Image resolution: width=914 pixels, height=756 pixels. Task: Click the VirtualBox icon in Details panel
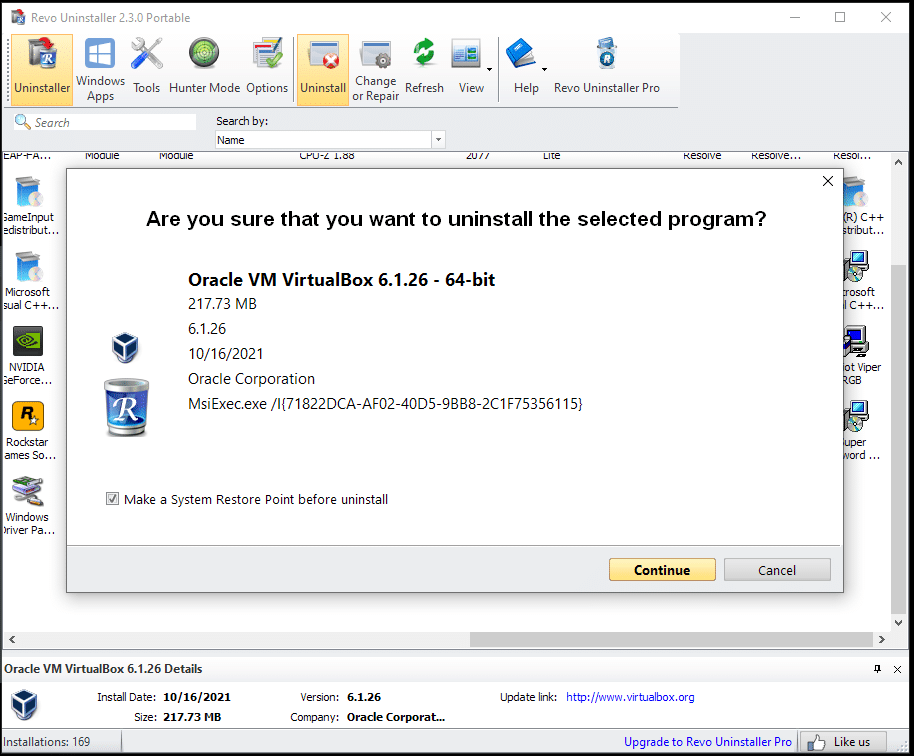click(24, 705)
